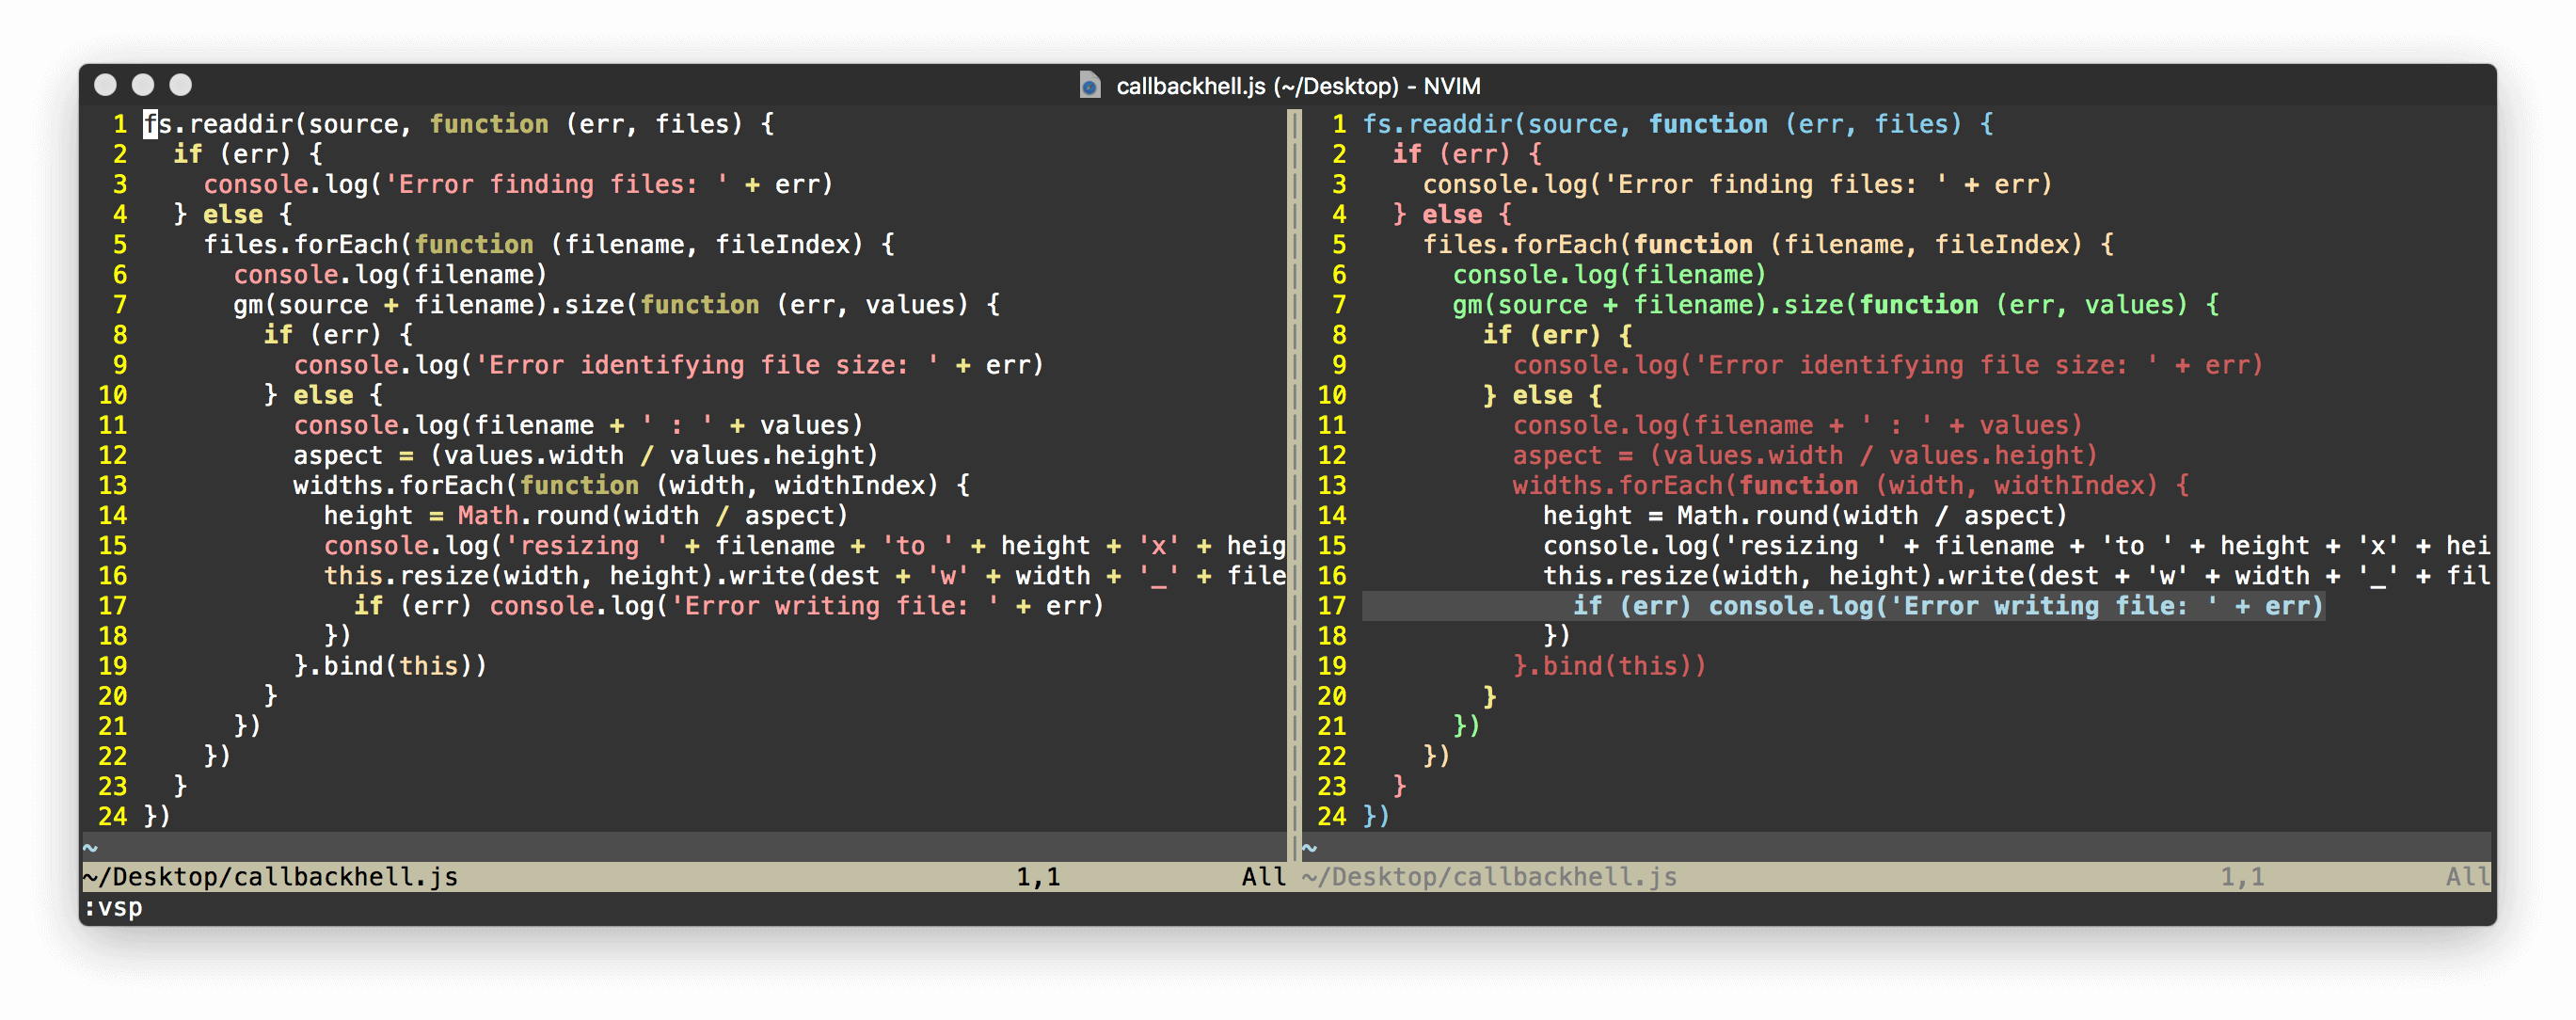Click line number 13 in left pane
Image resolution: width=2576 pixels, height=1020 pixels.
click(x=112, y=486)
